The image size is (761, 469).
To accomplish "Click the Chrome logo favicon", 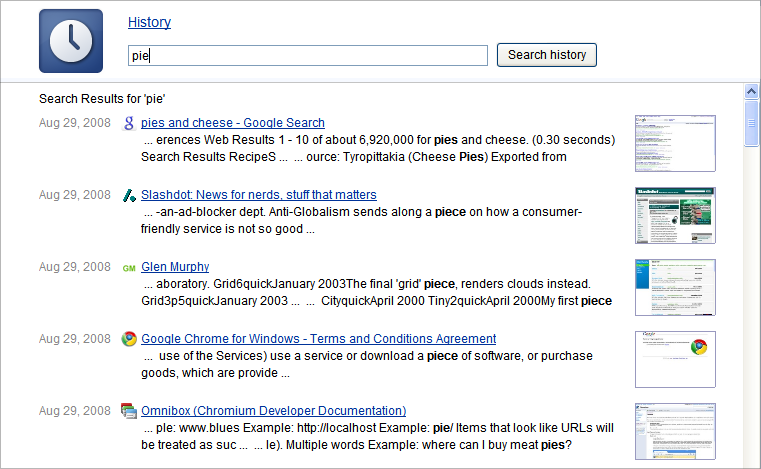I will click(x=129, y=339).
